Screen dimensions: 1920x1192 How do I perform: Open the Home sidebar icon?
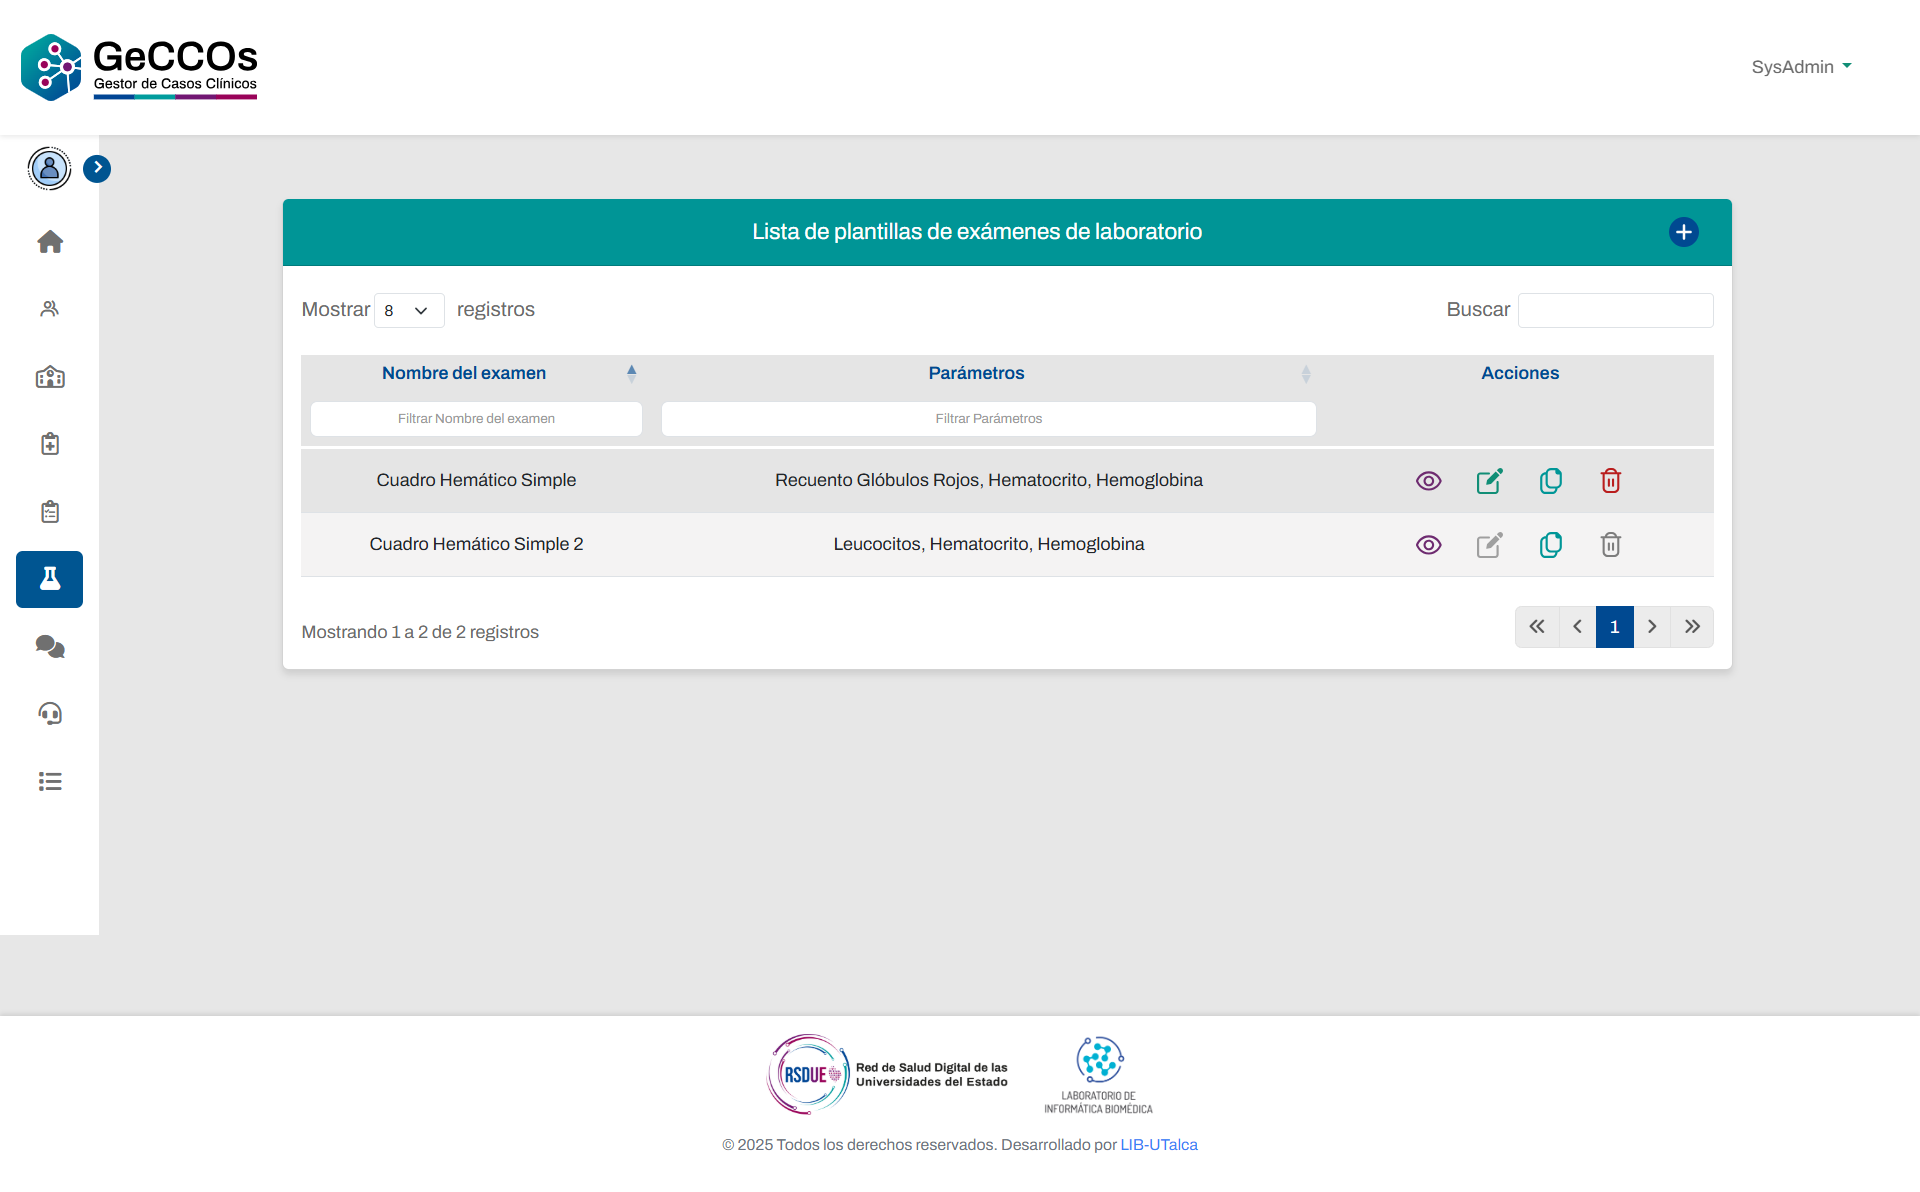click(x=50, y=242)
